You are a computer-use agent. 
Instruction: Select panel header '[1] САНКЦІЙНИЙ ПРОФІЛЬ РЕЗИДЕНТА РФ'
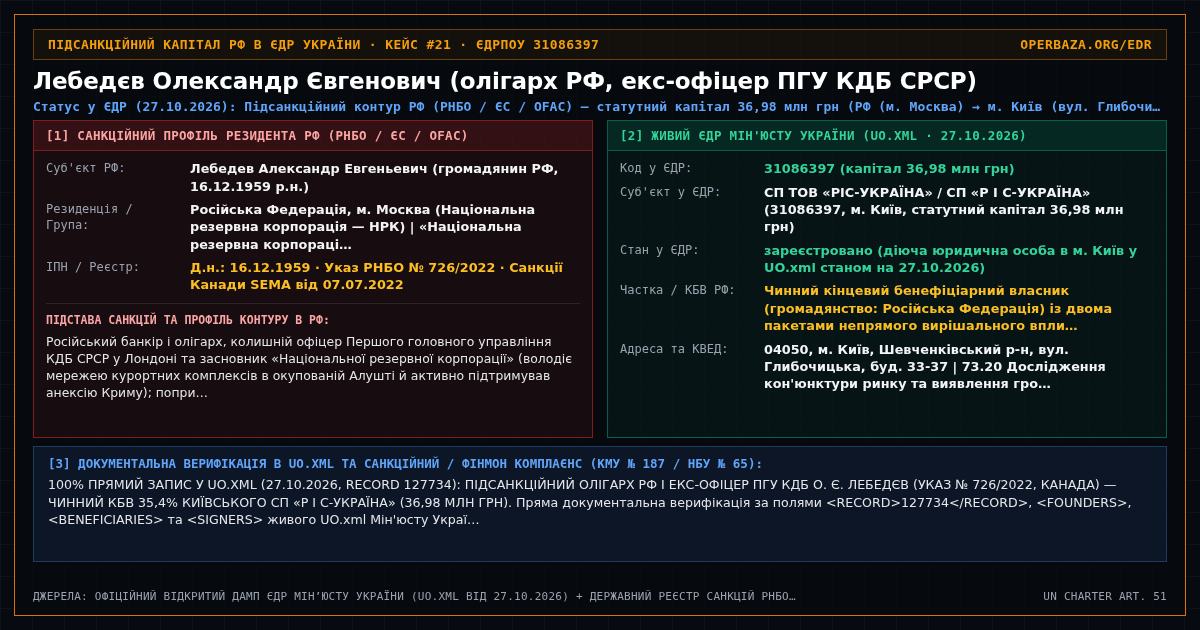pyautogui.click(x=257, y=136)
